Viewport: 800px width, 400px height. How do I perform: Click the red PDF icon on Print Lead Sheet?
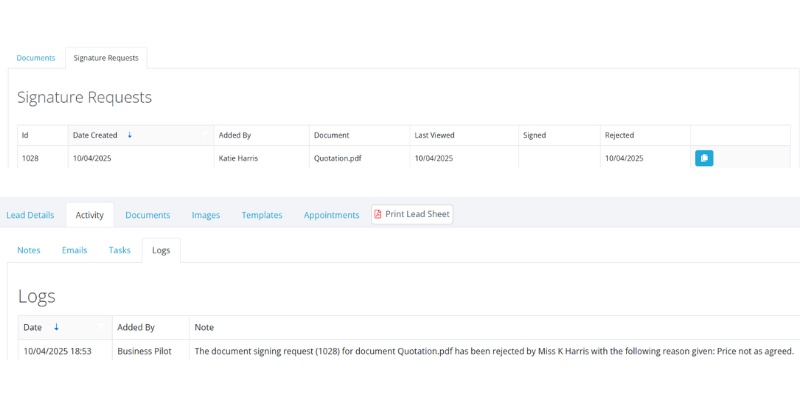tap(378, 214)
